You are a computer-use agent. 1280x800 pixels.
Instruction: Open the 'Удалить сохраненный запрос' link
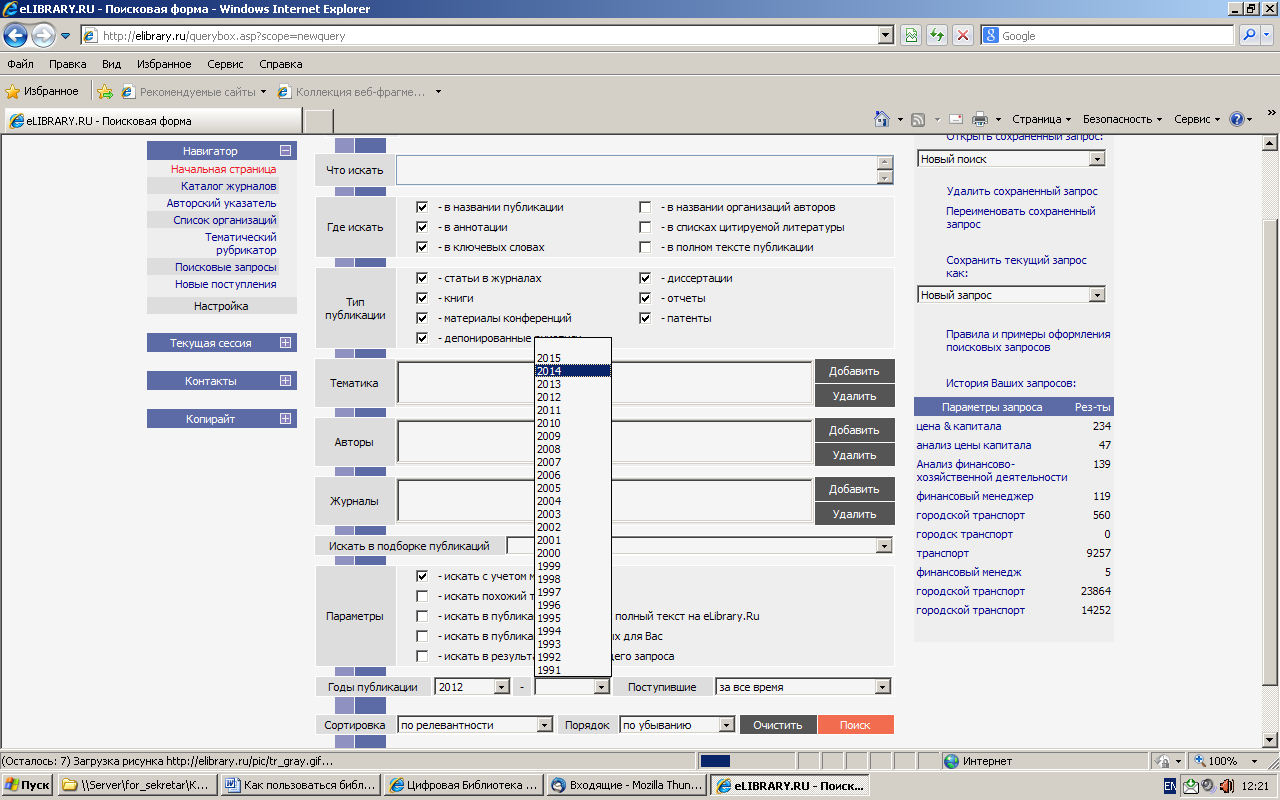pos(1022,191)
